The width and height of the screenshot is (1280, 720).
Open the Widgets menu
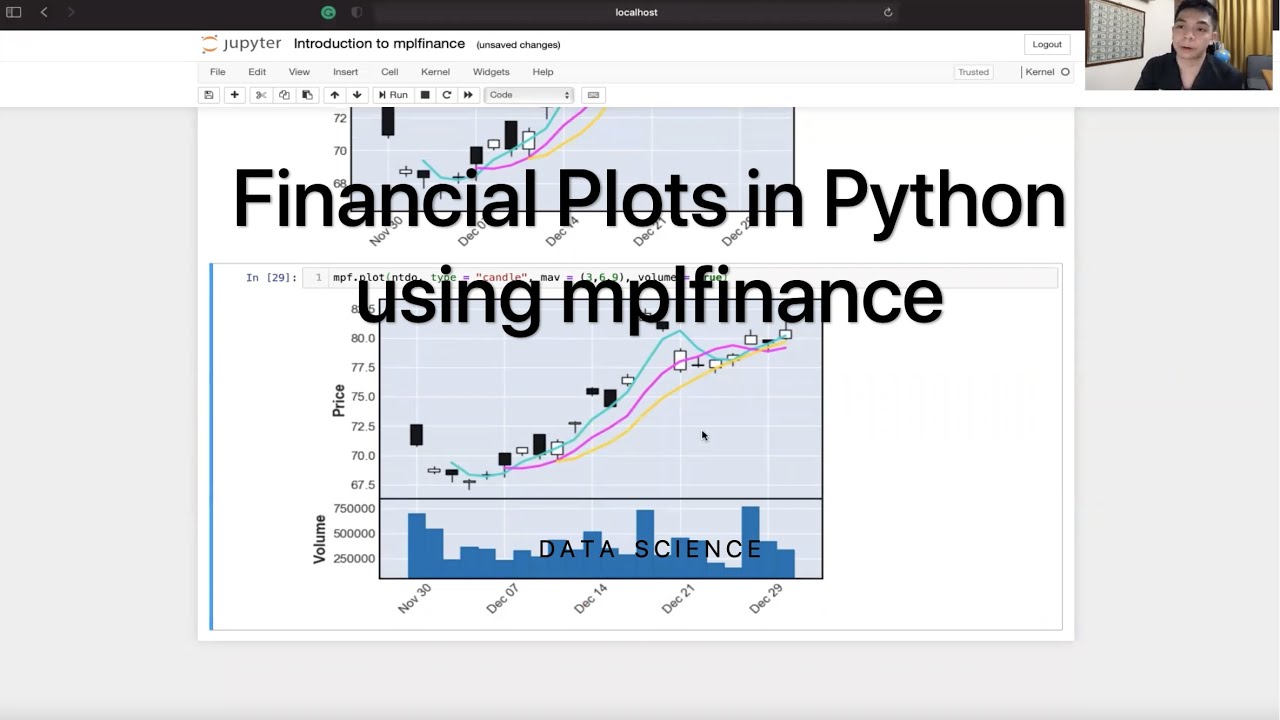point(491,72)
